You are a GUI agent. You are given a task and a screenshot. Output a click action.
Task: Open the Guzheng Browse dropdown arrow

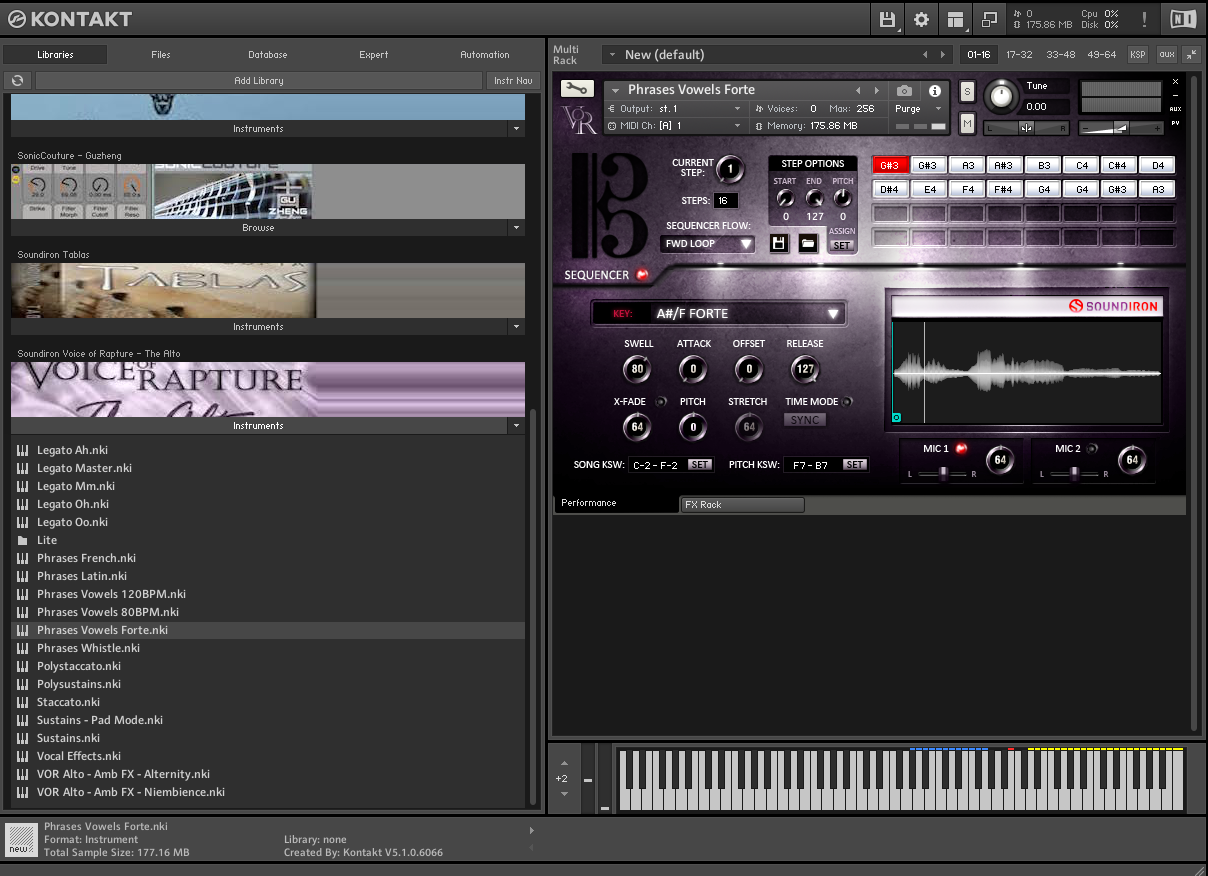pos(516,228)
